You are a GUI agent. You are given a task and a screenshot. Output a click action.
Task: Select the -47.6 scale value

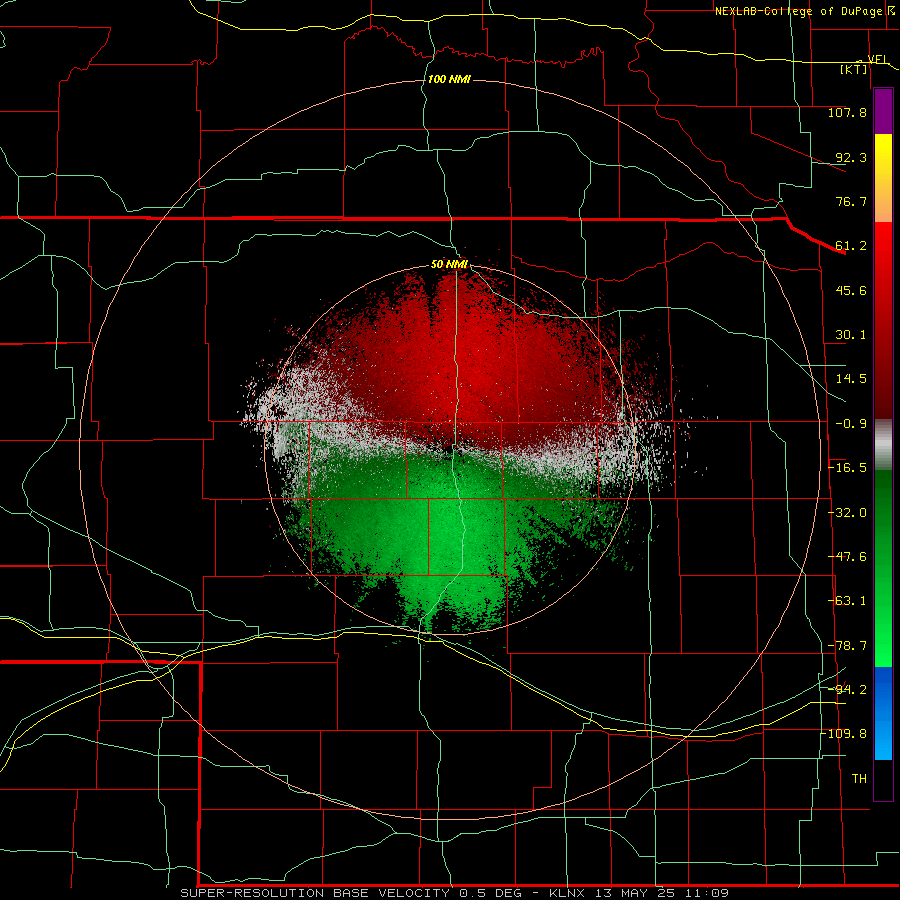click(847, 557)
